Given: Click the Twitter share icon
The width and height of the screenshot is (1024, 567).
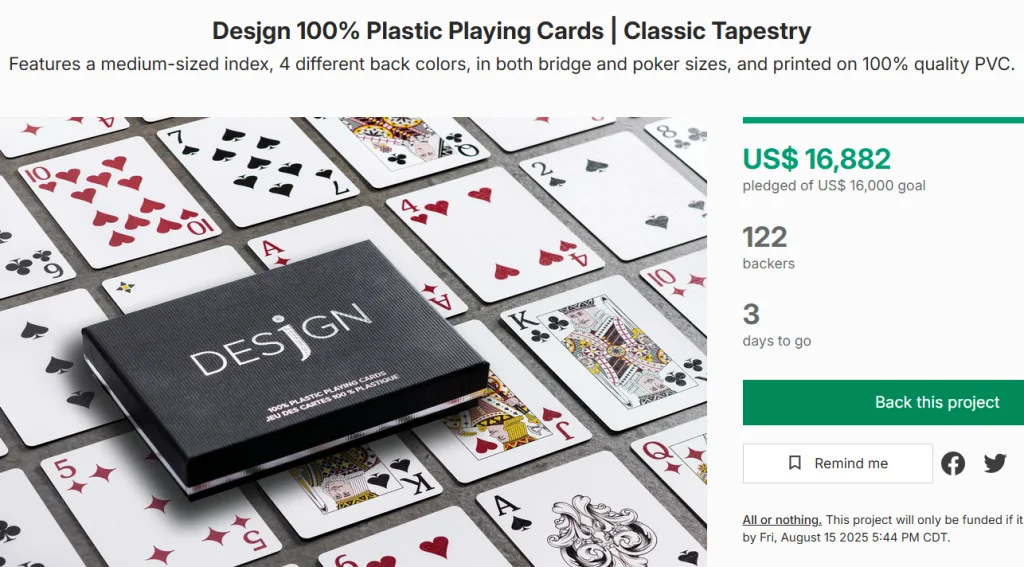Looking at the screenshot, I should click(x=995, y=463).
